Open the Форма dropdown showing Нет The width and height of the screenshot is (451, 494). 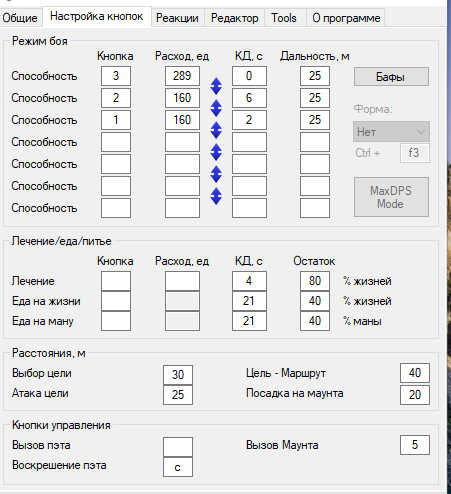391,132
